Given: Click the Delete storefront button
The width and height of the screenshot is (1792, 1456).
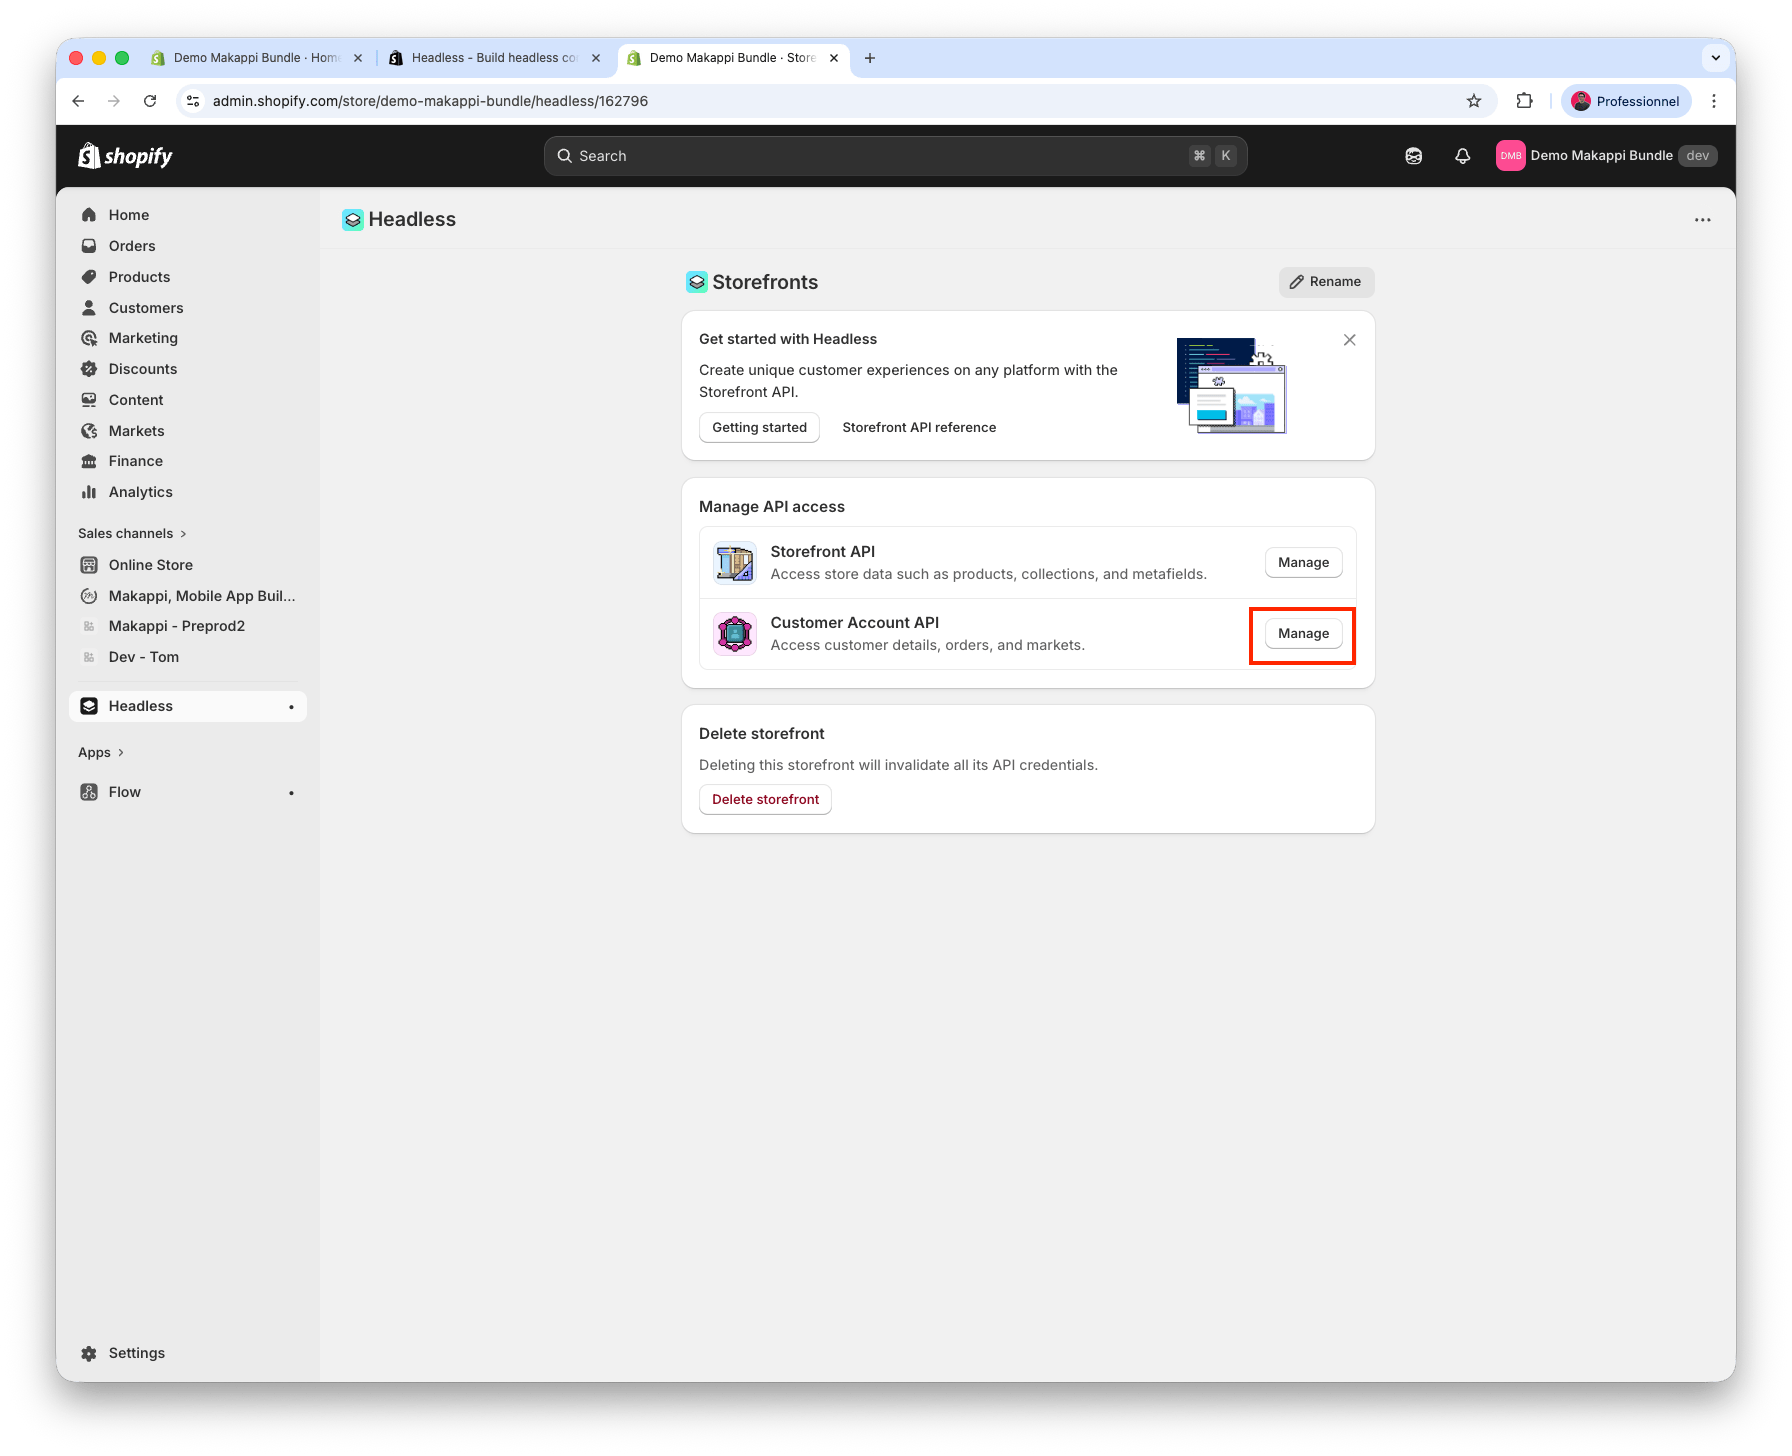Looking at the screenshot, I should (x=765, y=800).
